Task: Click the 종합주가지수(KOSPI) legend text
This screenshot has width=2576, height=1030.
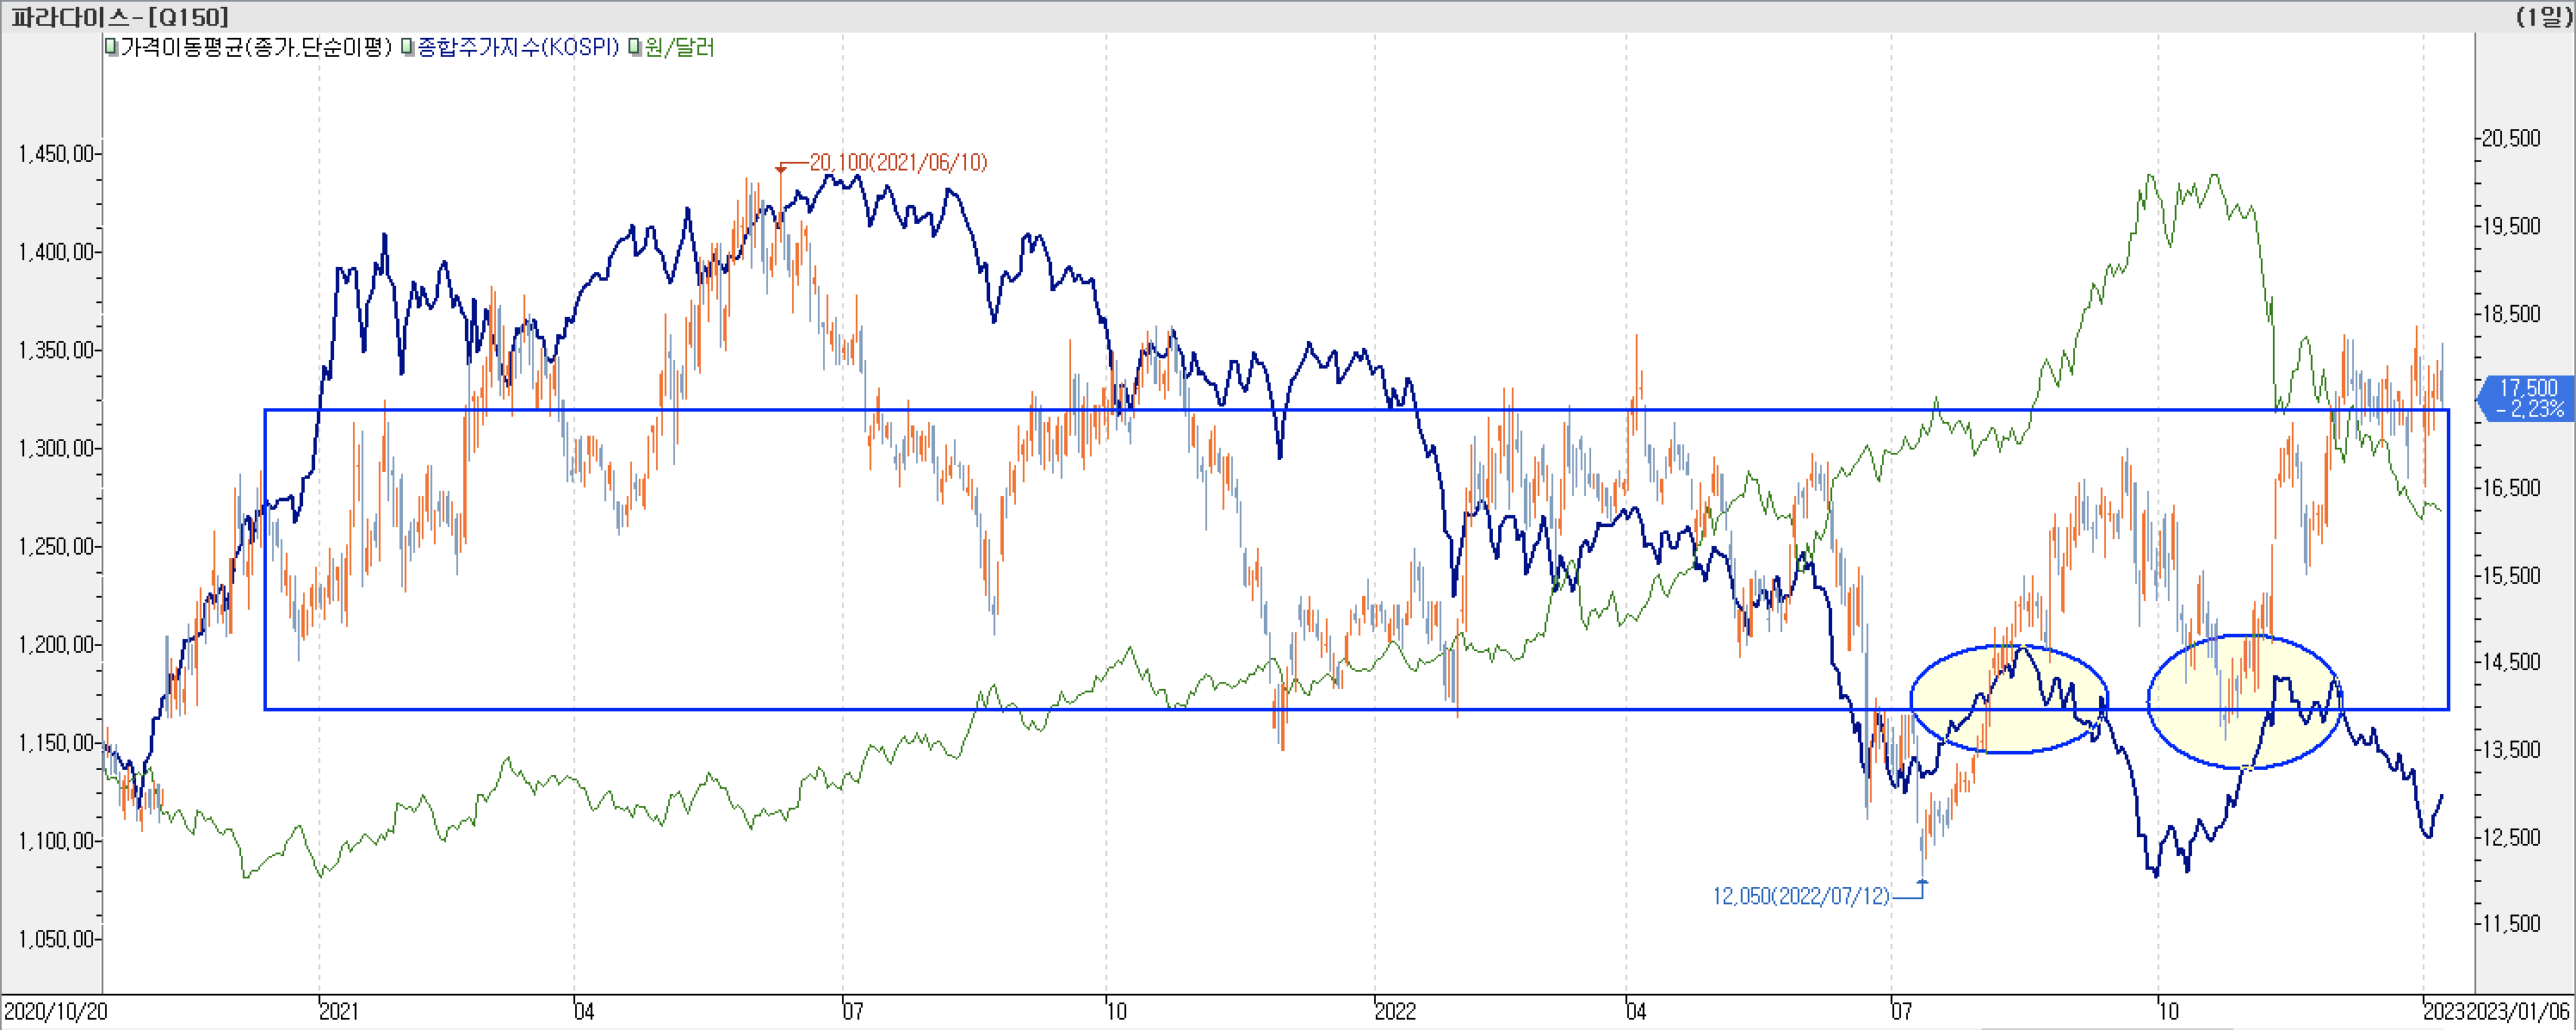Action: [518, 47]
